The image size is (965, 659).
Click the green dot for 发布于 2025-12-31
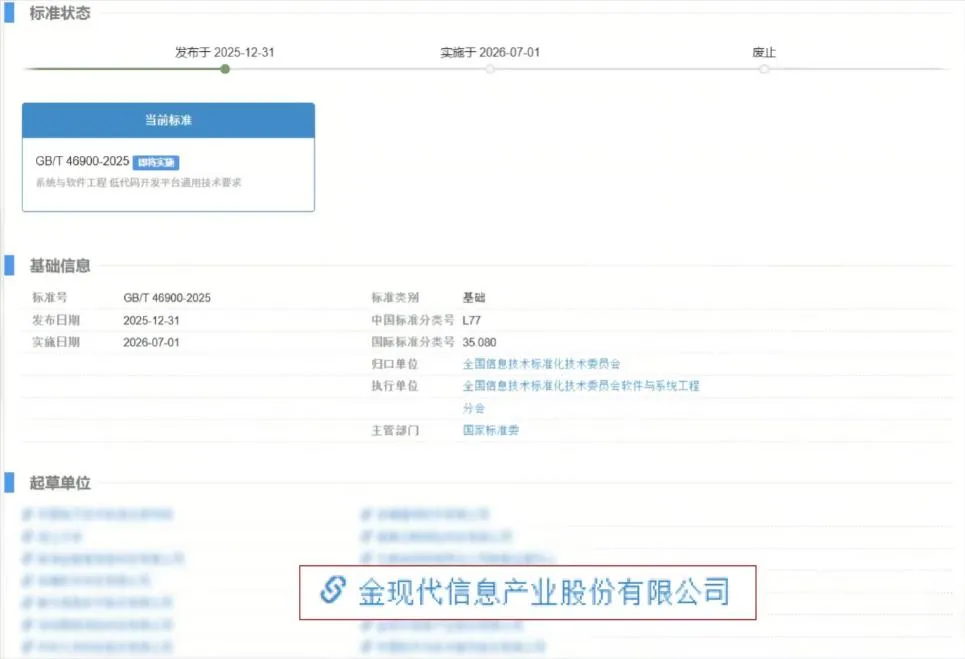(225, 69)
